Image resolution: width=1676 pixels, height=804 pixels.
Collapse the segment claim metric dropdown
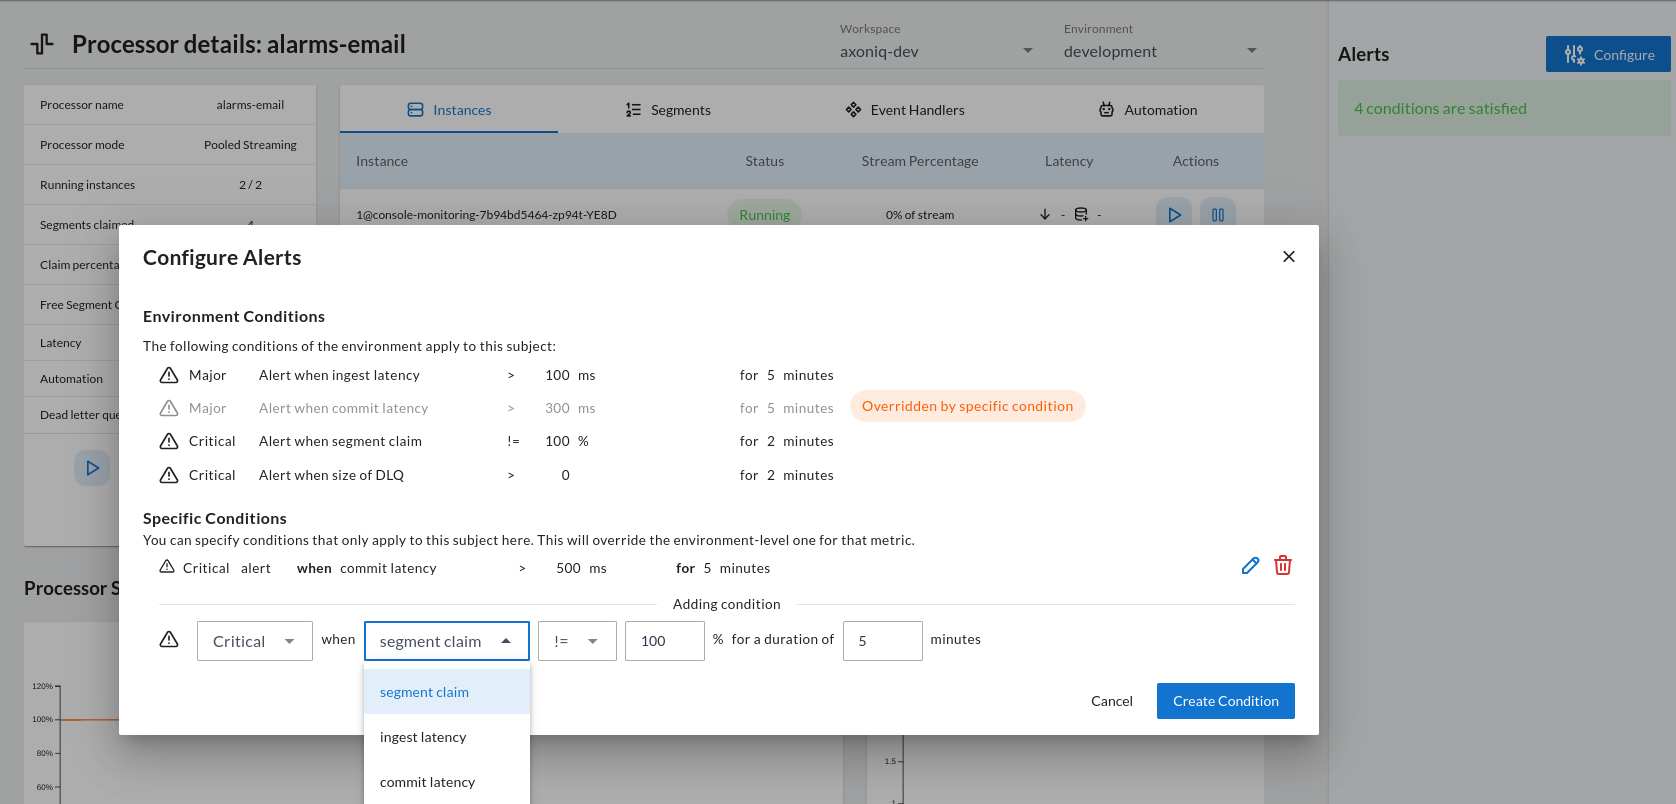pos(447,641)
